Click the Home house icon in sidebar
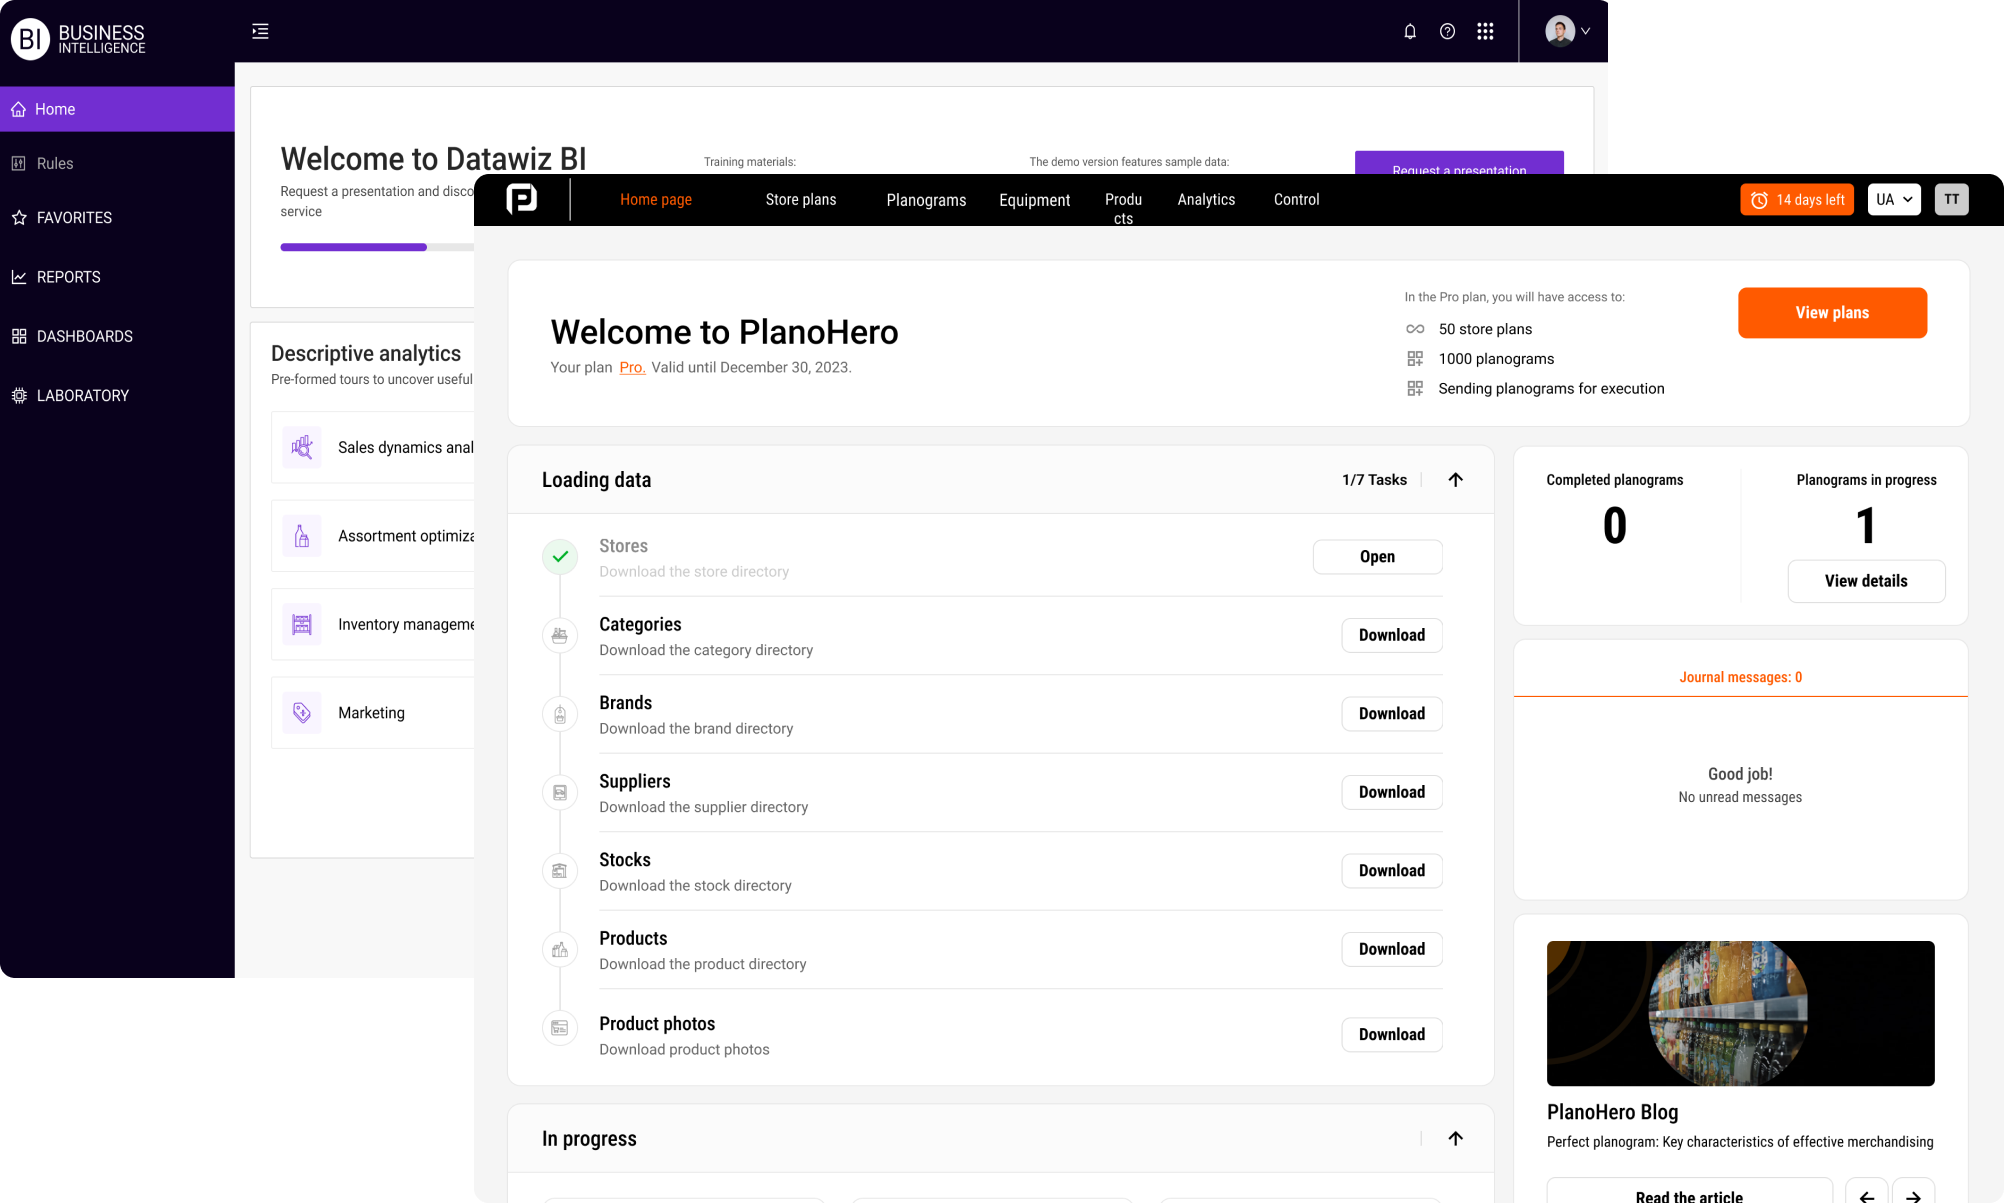Image resolution: width=2004 pixels, height=1203 pixels. point(18,109)
